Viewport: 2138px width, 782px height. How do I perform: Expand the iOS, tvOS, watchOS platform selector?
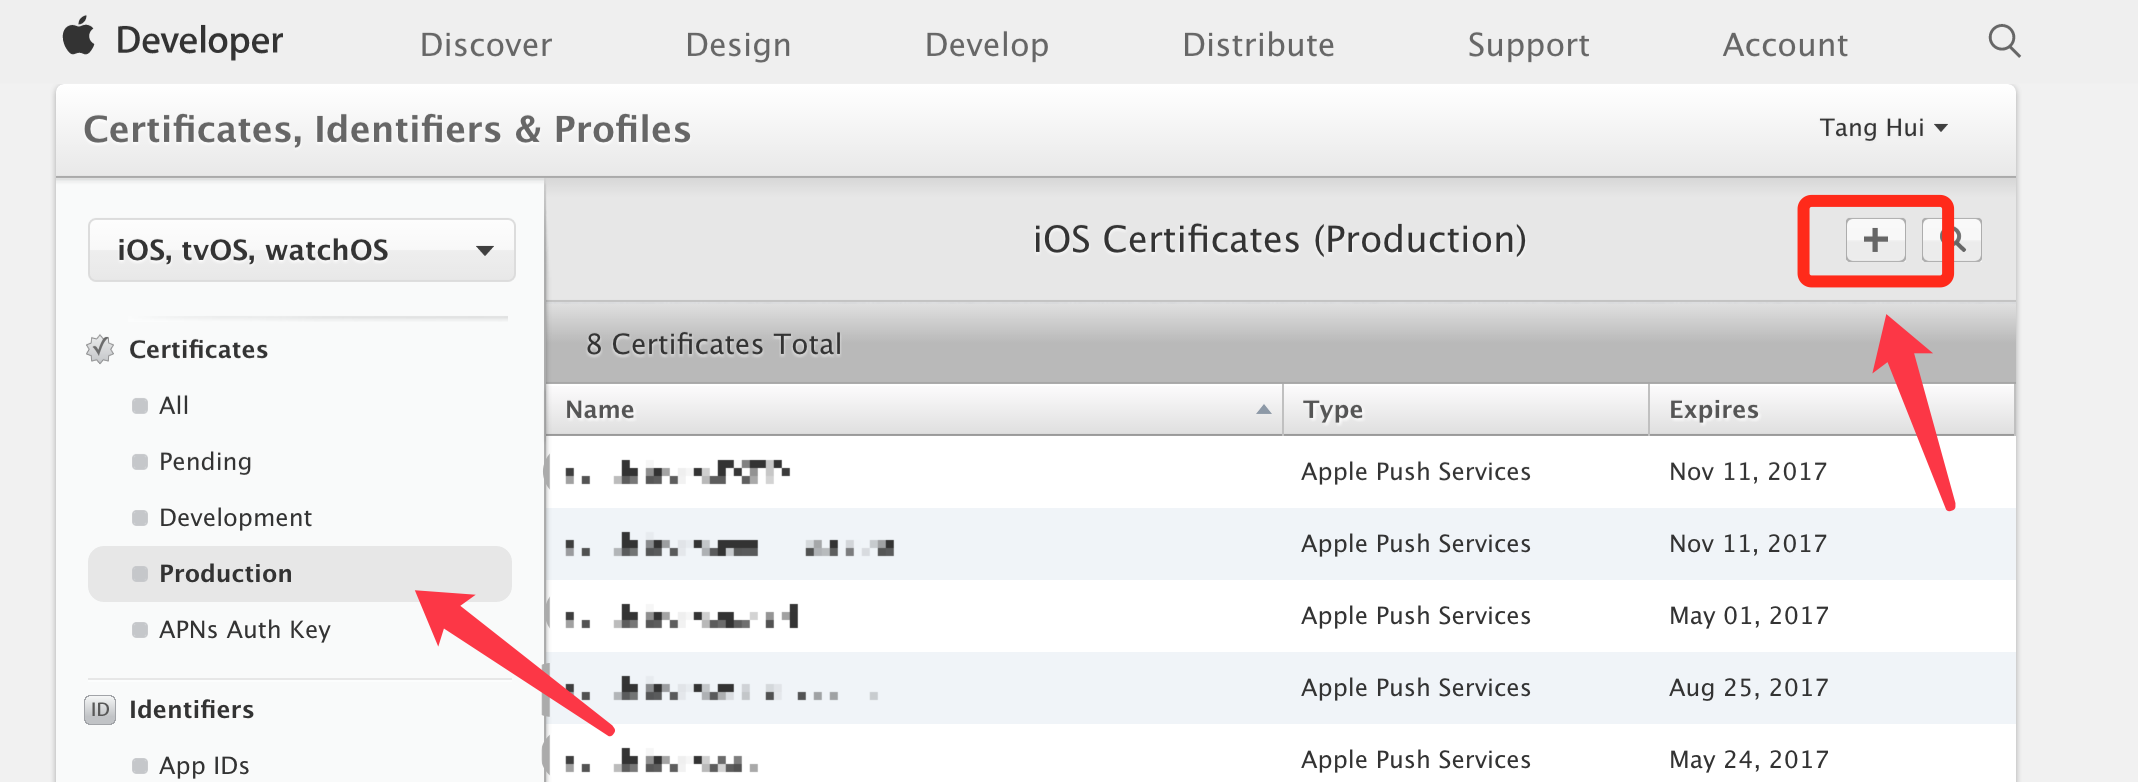click(x=301, y=250)
